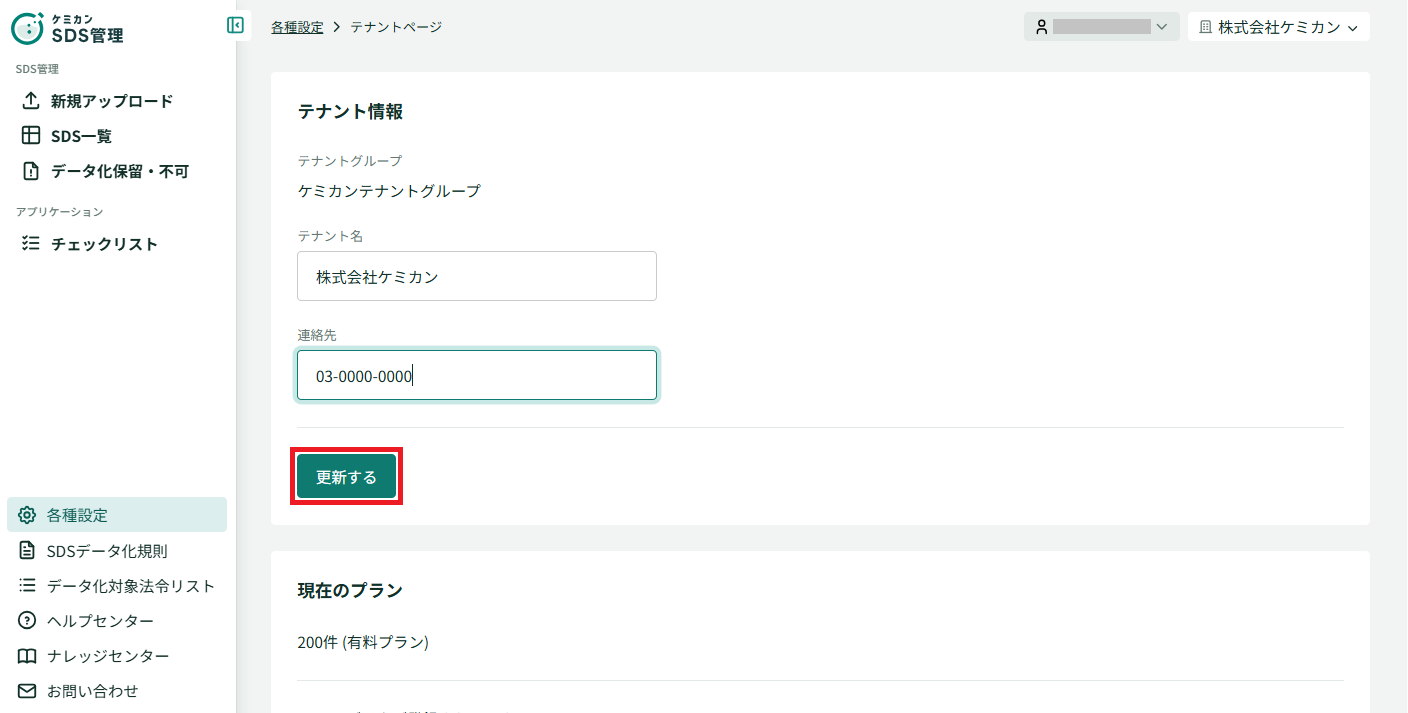Click the building icon beside tenant name
This screenshot has height=713, width=1408.
1205,27
